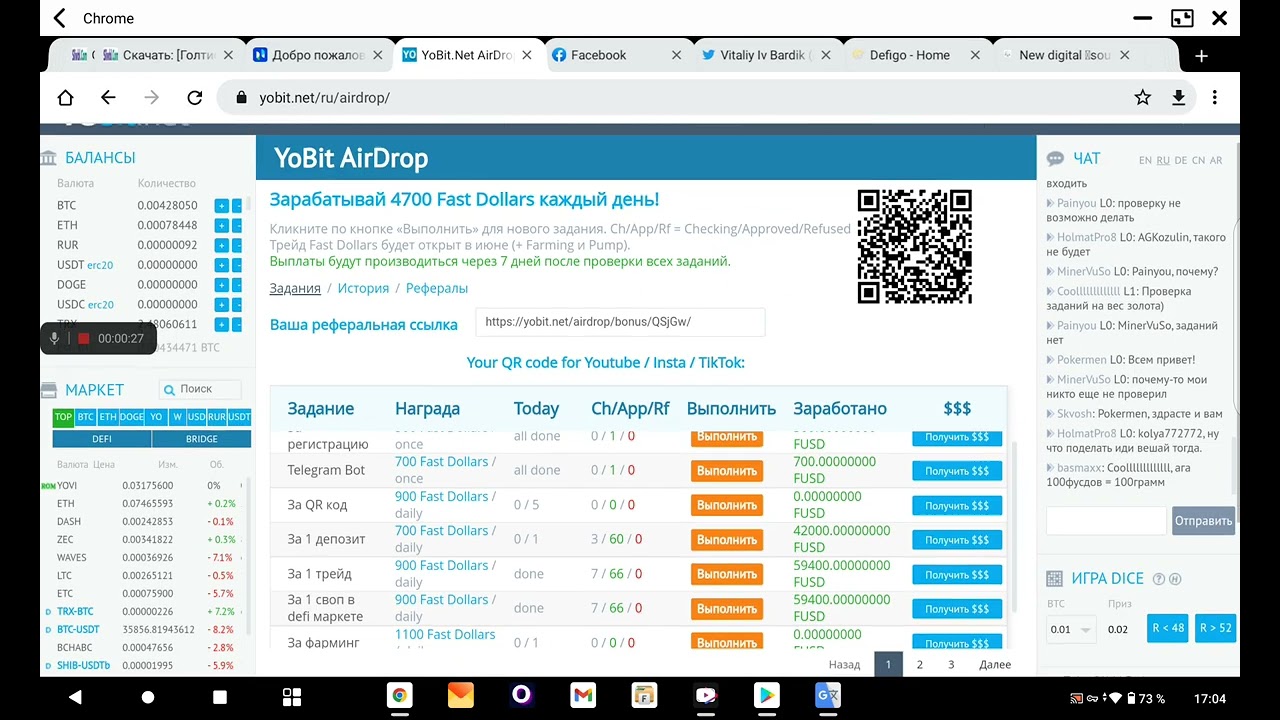Click the plus deposit button for ETH

(x=221, y=226)
